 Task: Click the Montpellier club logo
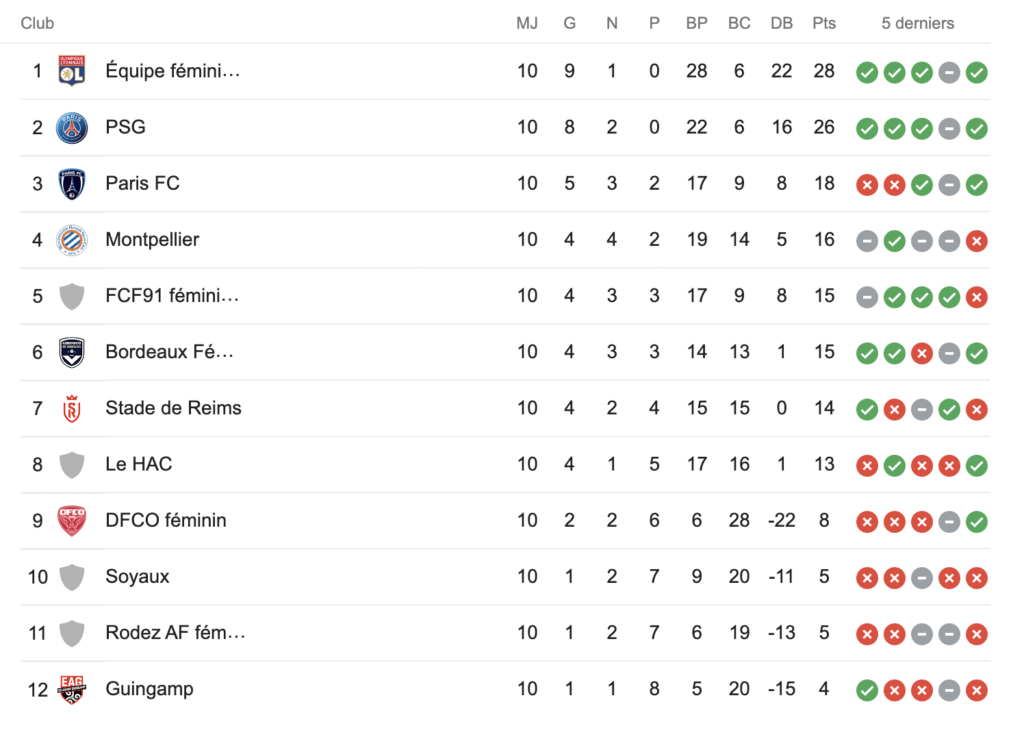72,240
